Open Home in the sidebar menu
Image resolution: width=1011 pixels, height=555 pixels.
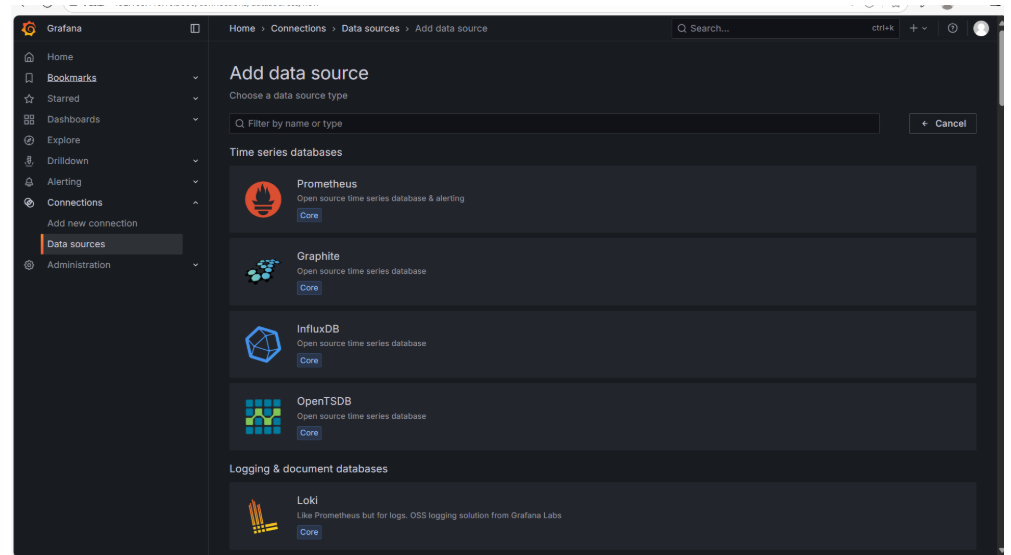[60, 57]
